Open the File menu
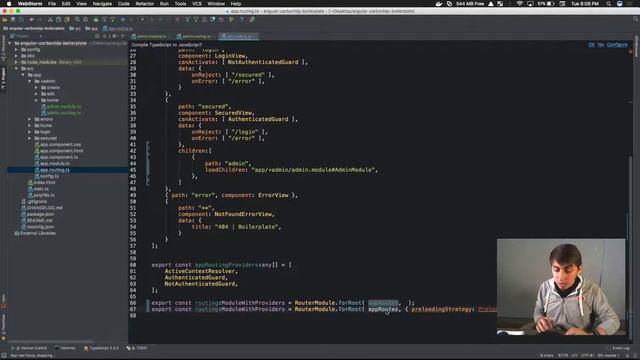The height and width of the screenshot is (360, 640). [52, 4]
